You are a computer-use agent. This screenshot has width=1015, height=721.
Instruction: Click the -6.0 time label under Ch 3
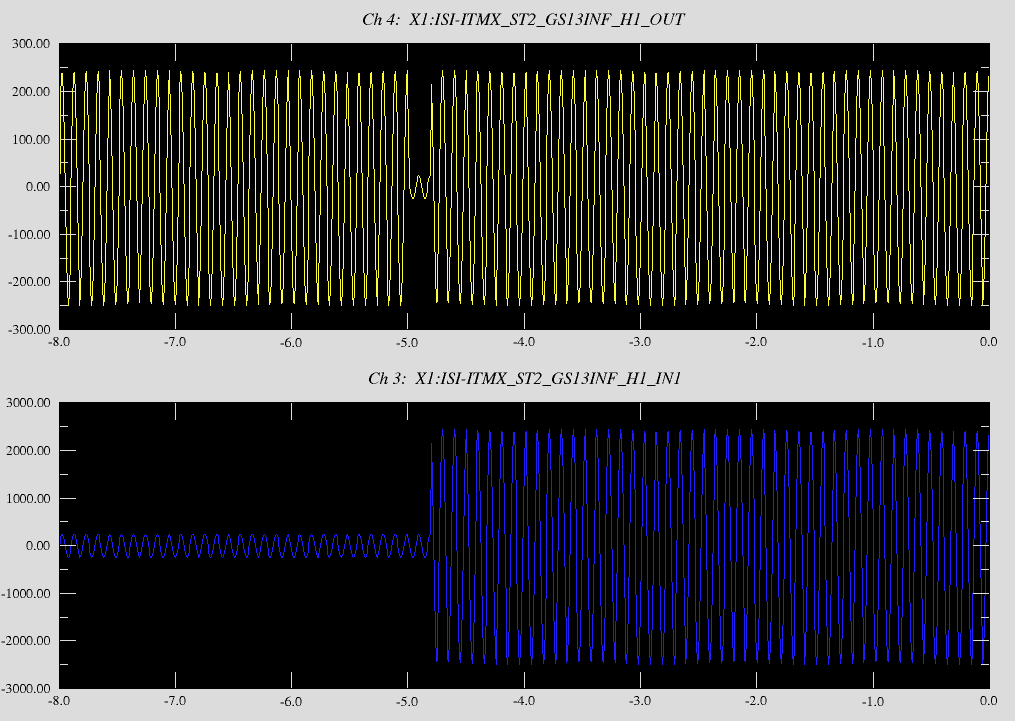tap(291, 701)
